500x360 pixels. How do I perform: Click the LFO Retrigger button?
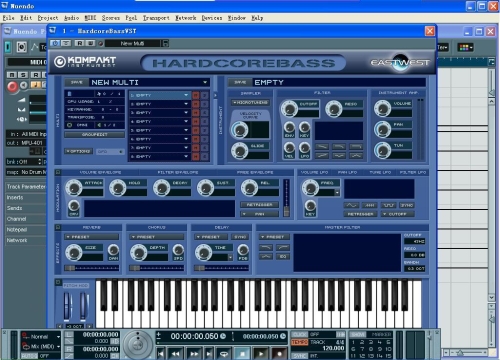point(360,214)
